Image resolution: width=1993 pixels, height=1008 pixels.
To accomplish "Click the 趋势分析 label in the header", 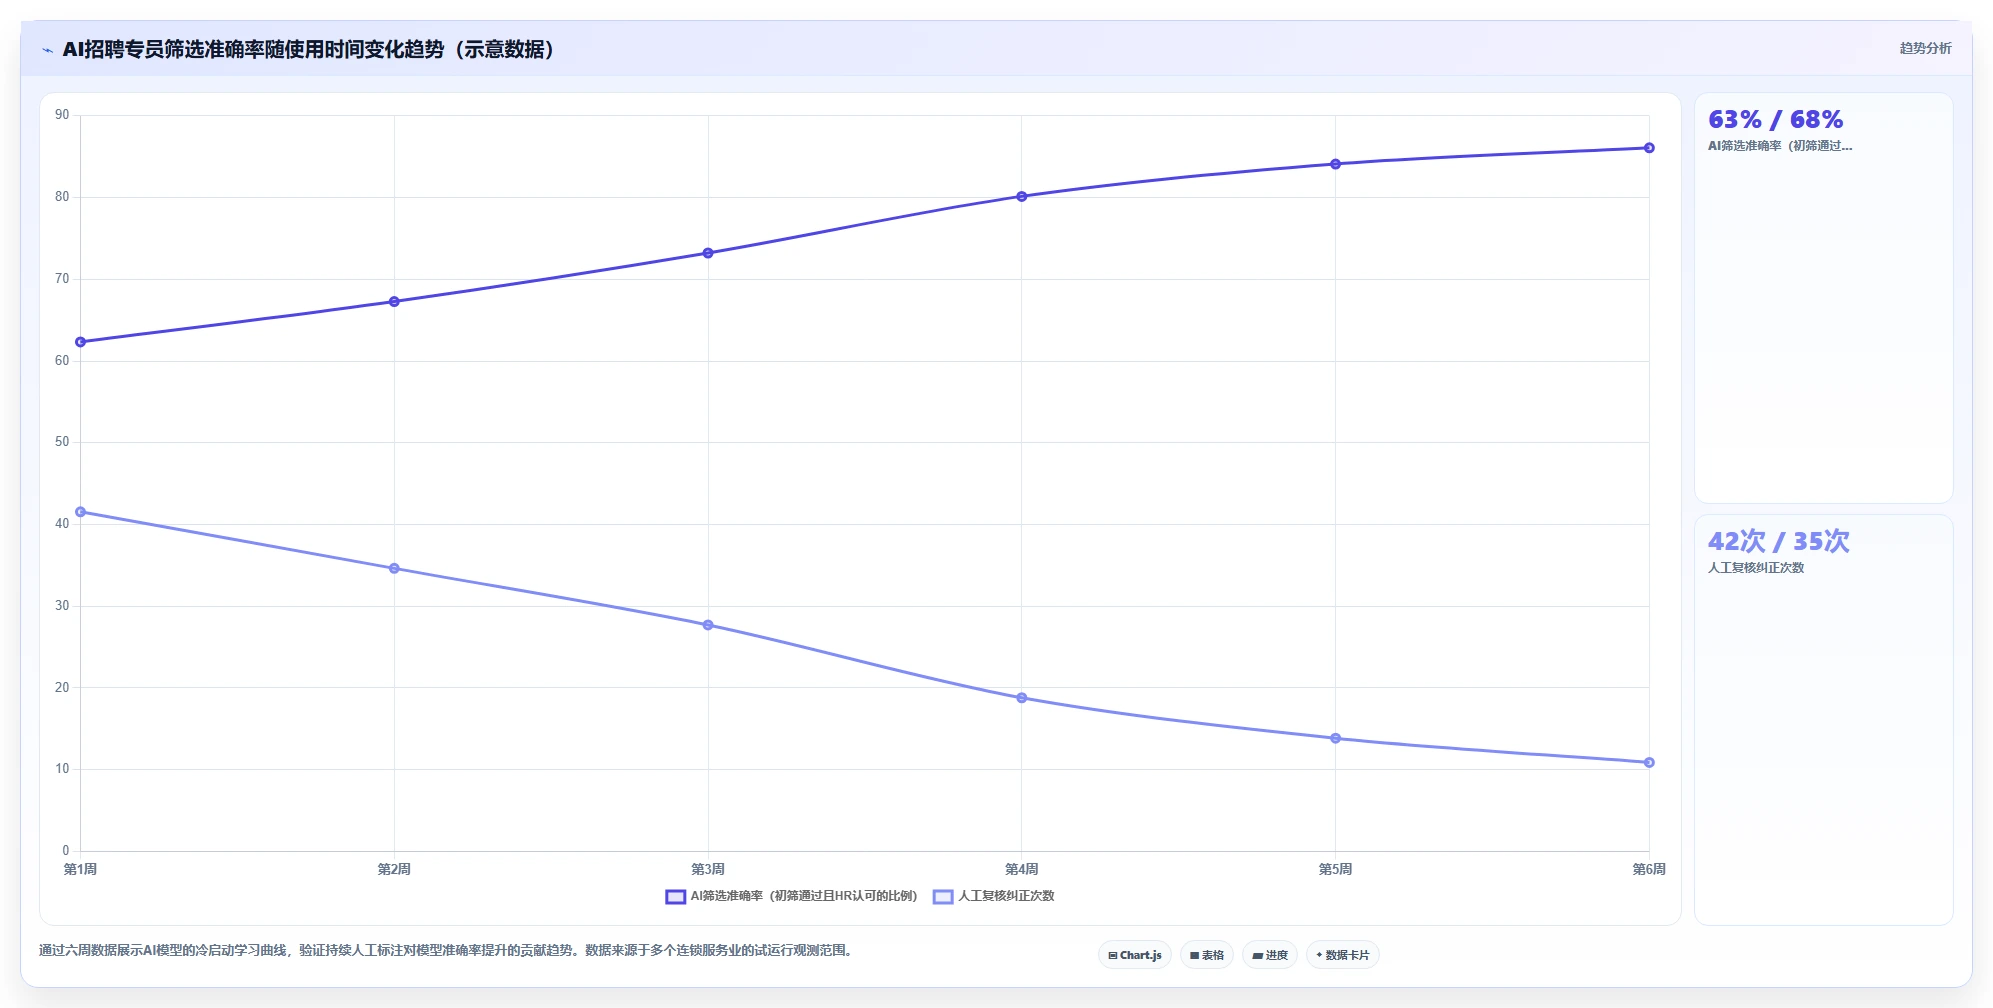I will (1925, 48).
